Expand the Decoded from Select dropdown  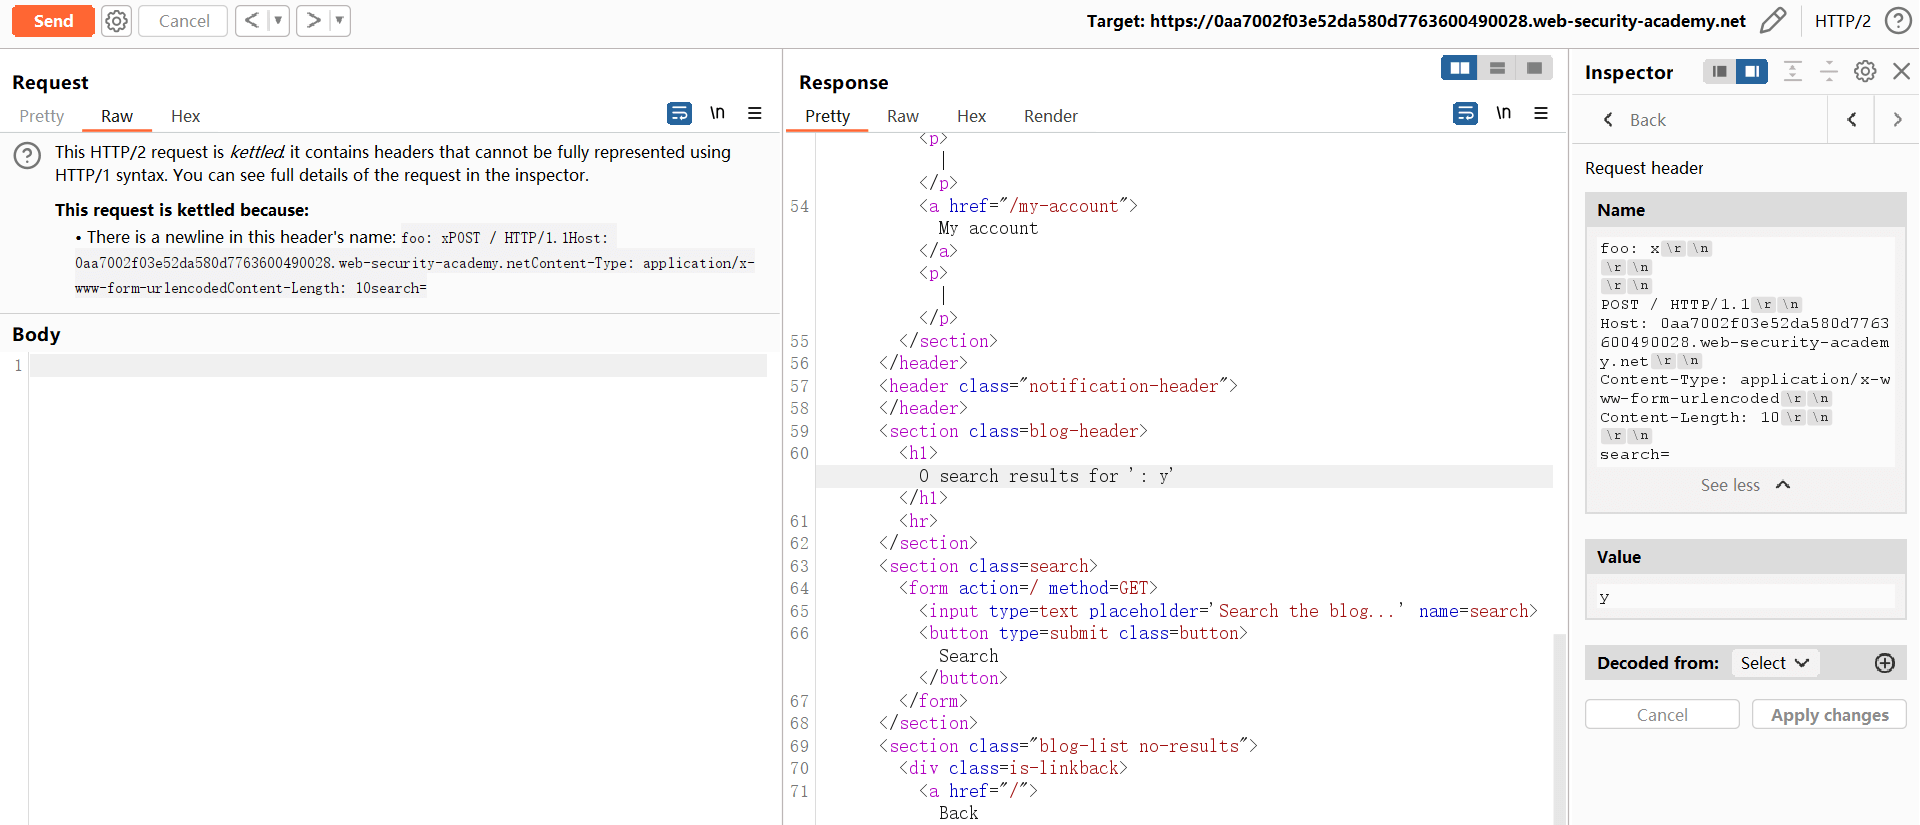pos(1774,663)
